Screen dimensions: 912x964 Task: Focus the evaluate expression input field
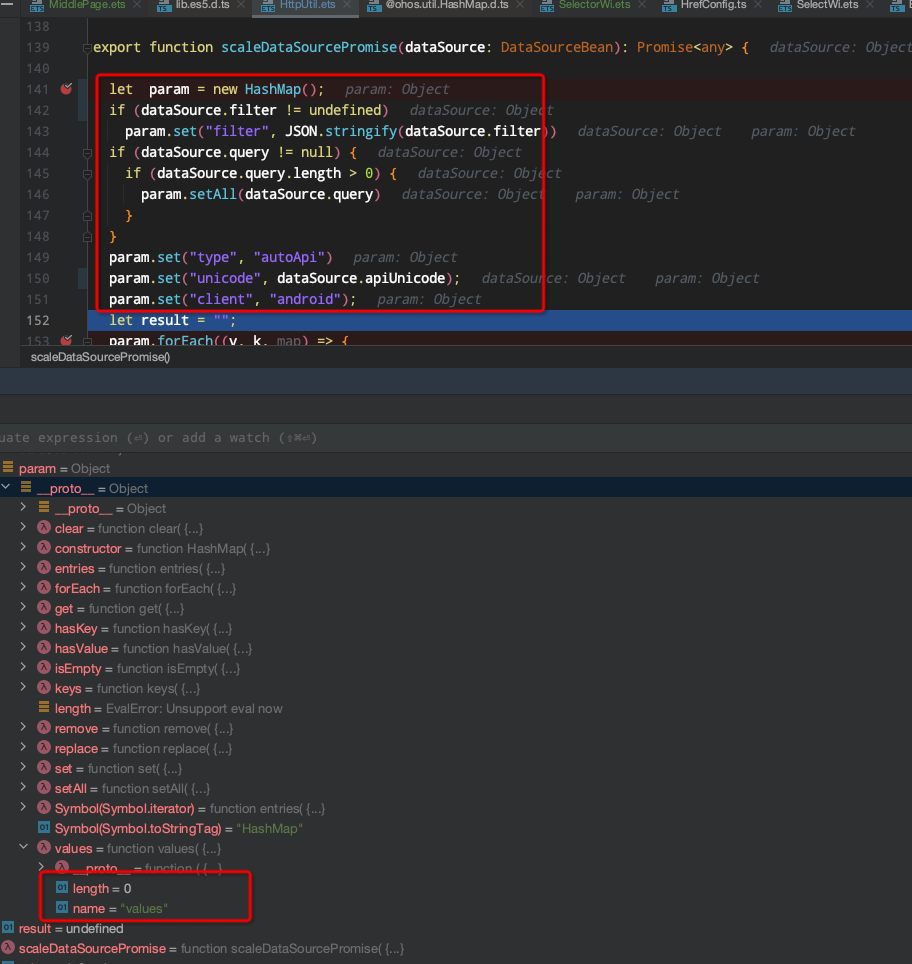tap(456, 438)
